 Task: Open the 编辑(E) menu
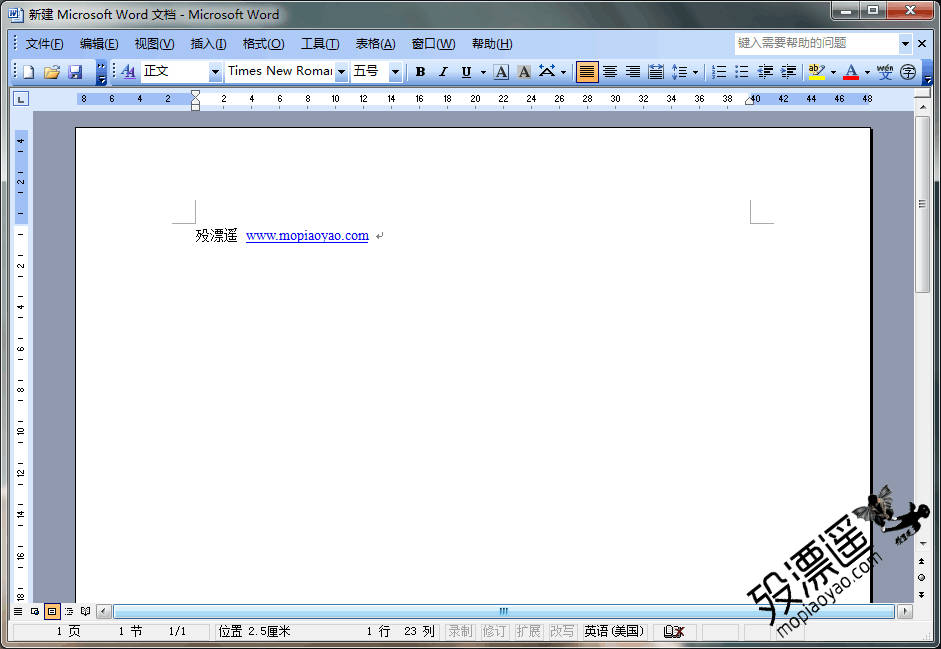pos(99,44)
